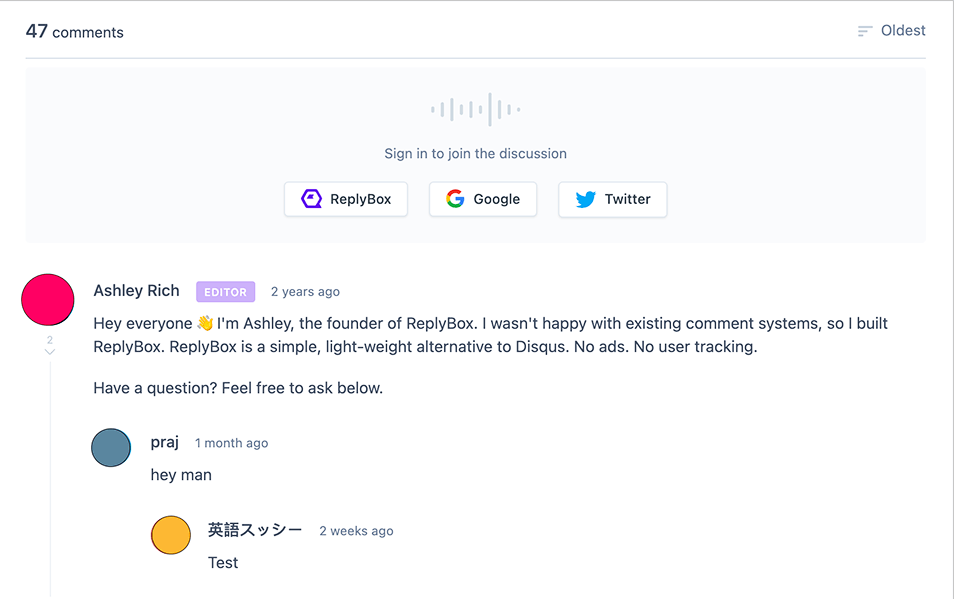Click the orange avatar of 英語スッシー
Viewport: 954px width, 599px height.
click(x=171, y=535)
